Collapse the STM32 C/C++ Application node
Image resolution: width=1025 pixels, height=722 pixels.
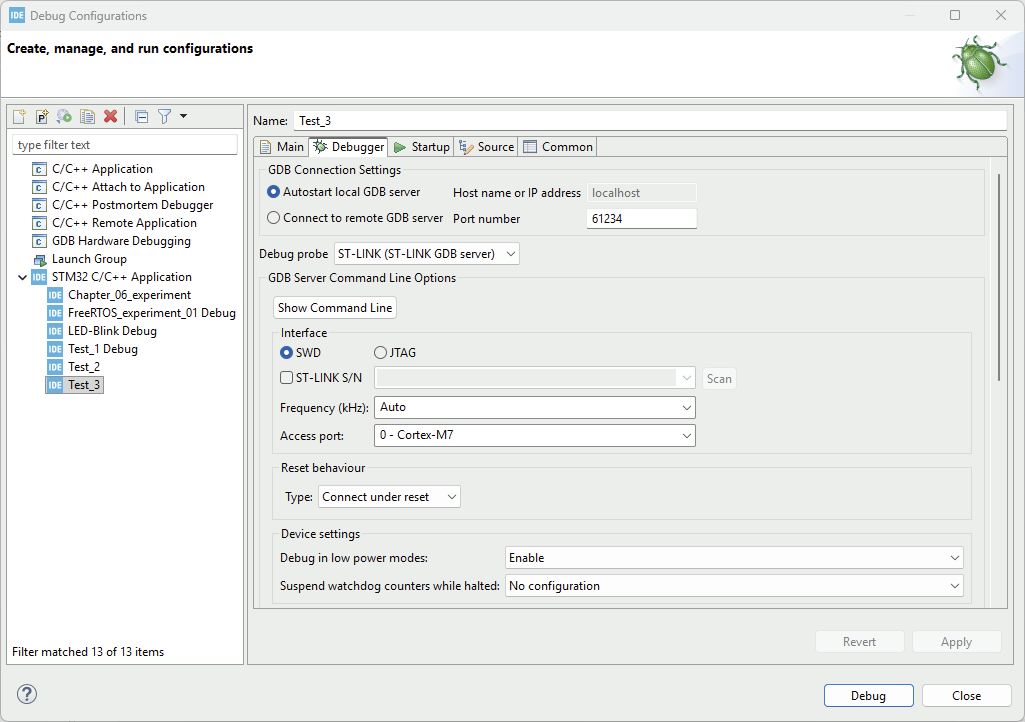tap(22, 276)
